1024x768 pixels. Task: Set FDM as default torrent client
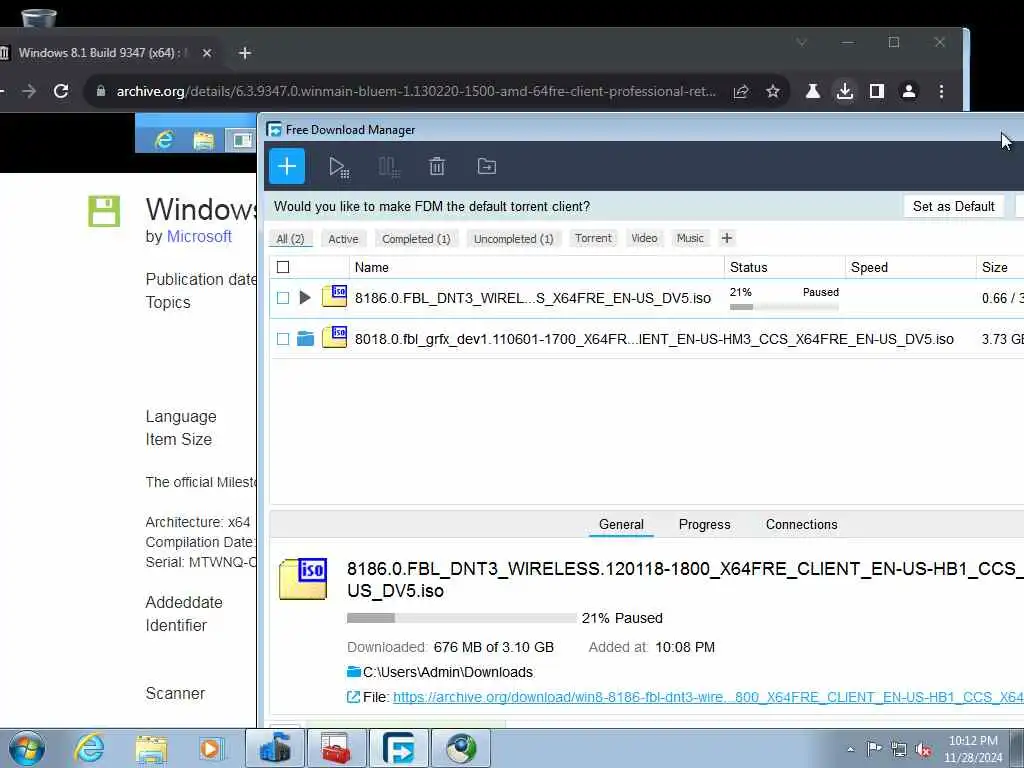953,206
